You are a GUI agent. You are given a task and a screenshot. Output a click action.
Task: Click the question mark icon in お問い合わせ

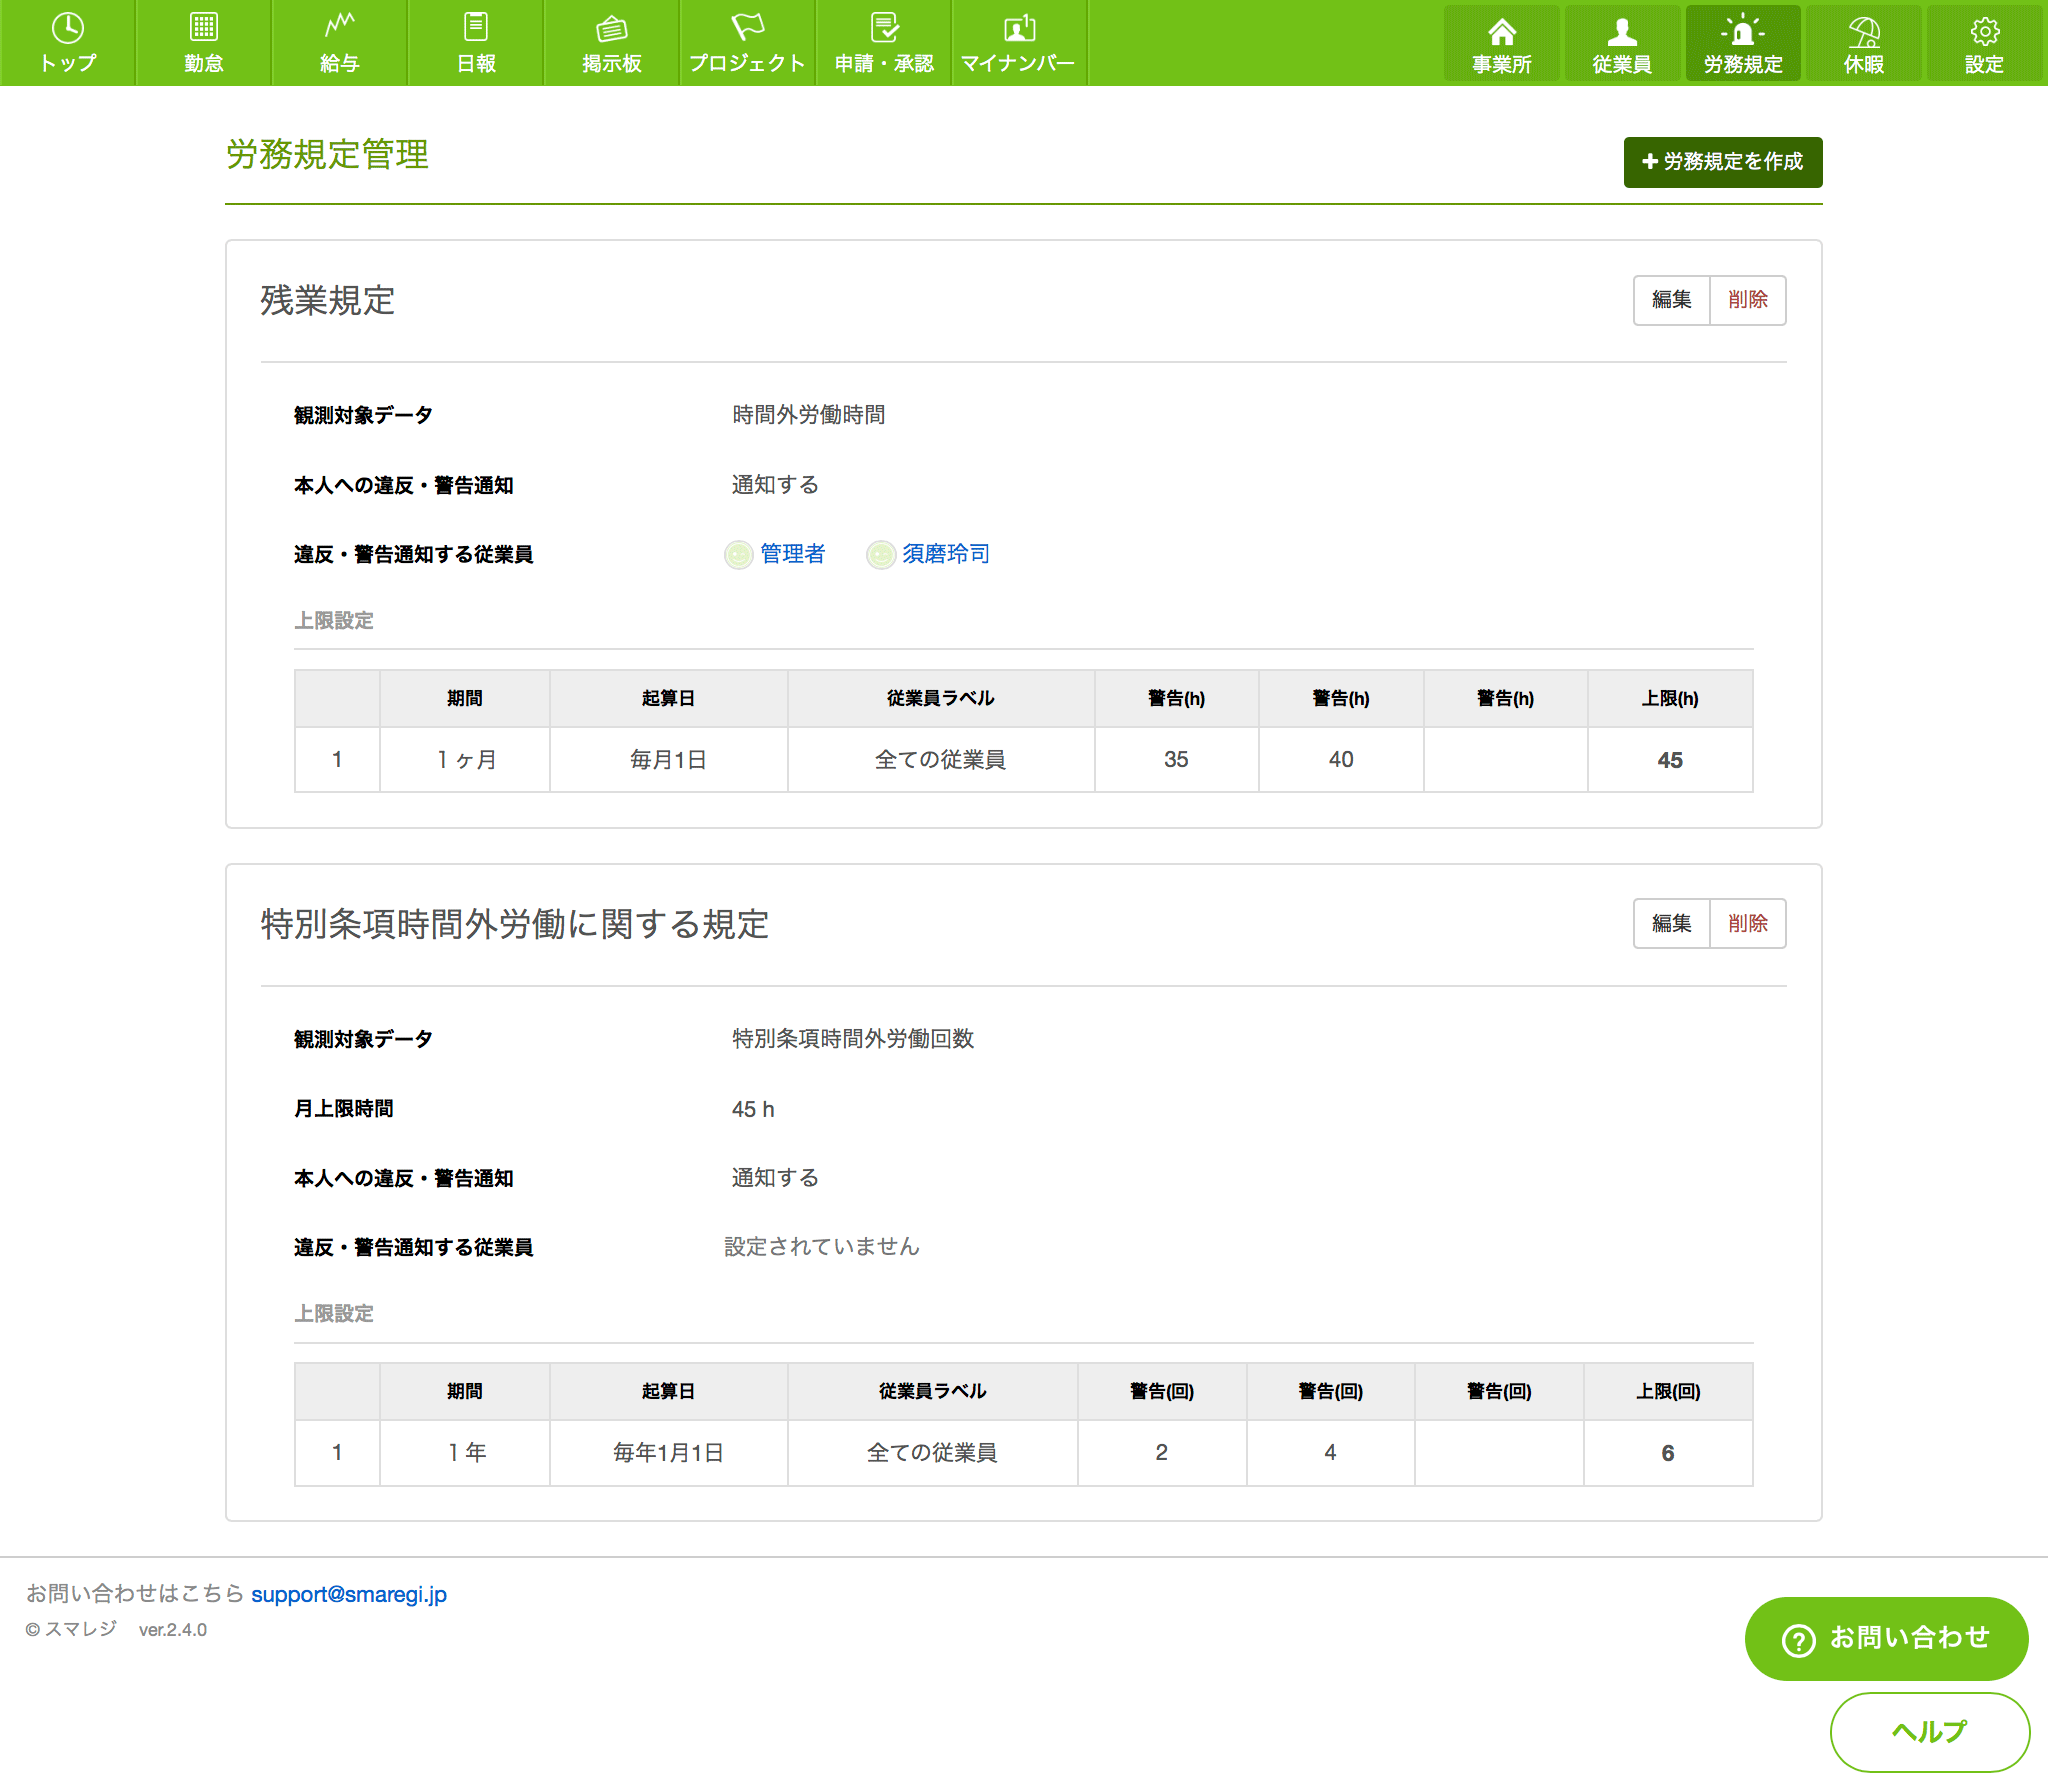pos(1798,1640)
